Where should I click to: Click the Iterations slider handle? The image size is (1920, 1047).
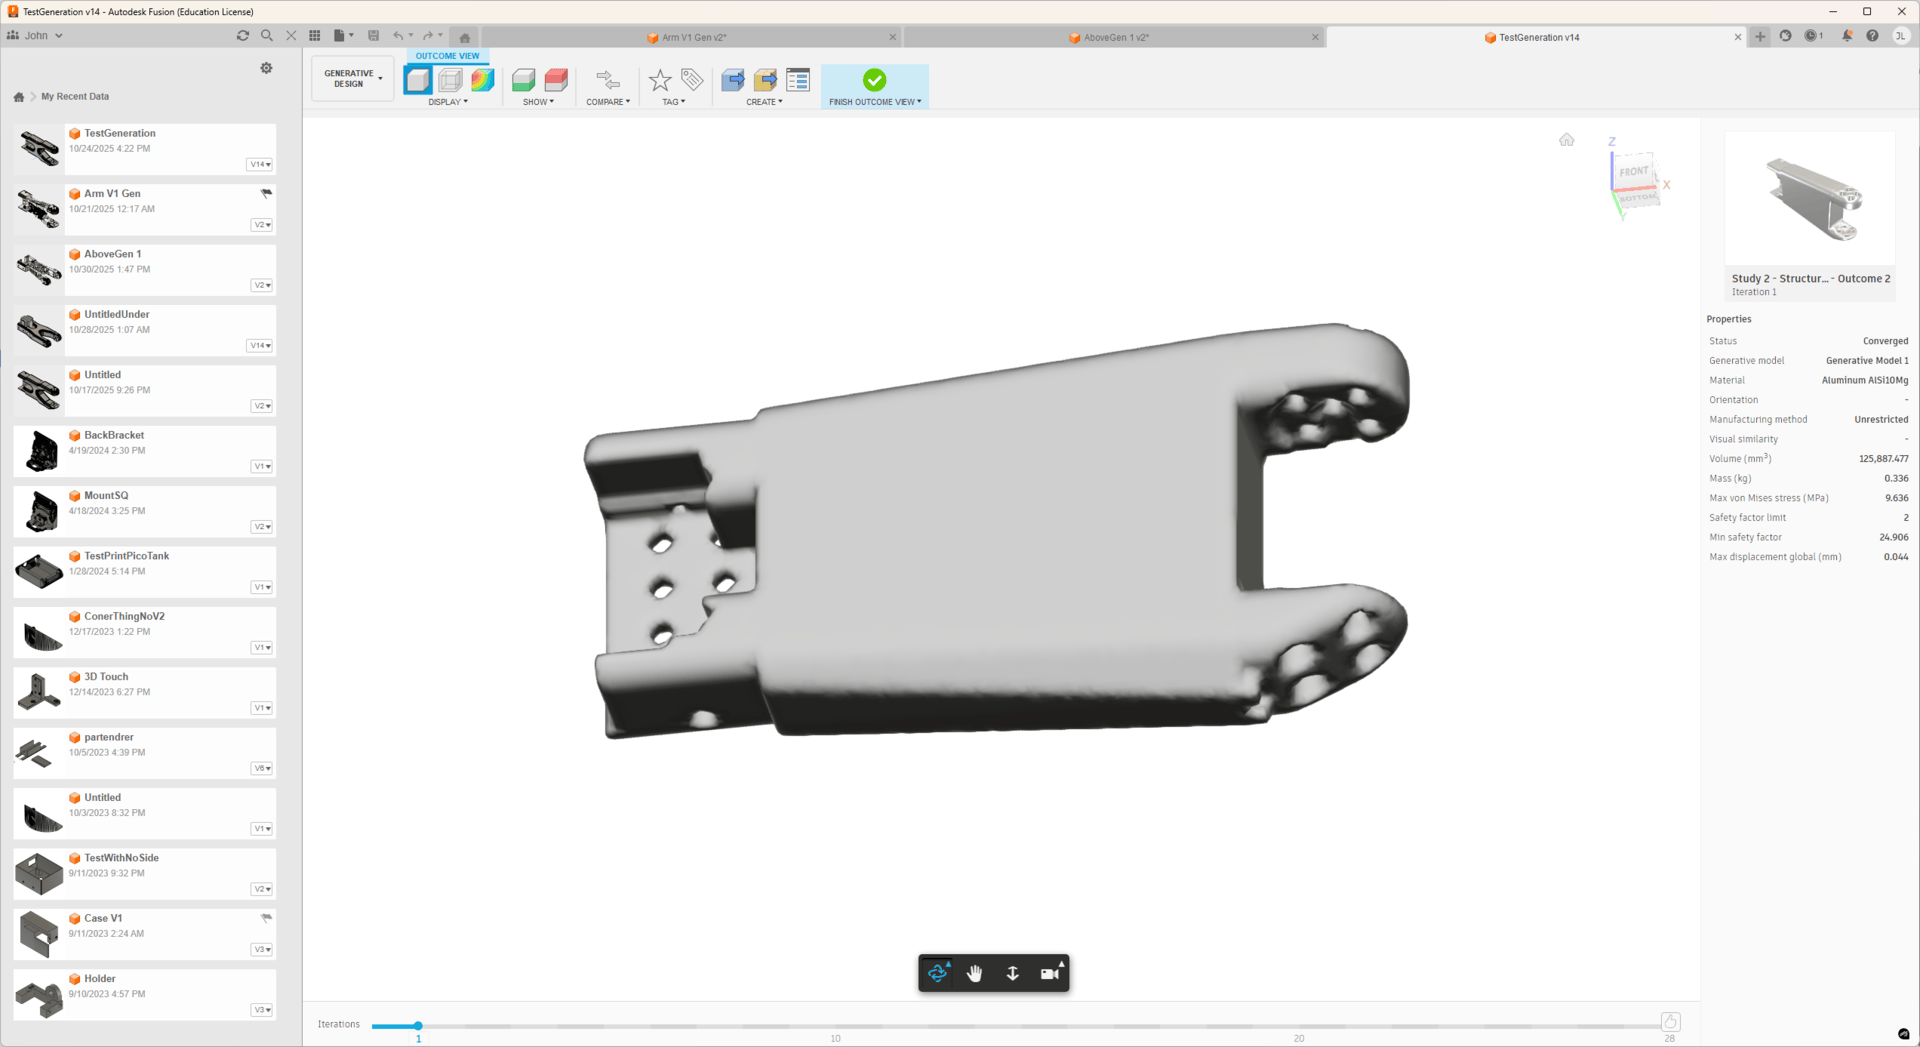click(x=418, y=1026)
